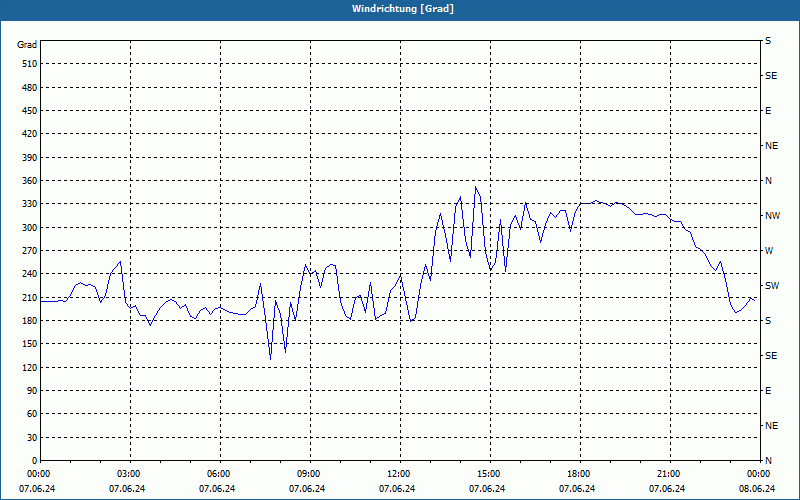Click the 06:00 time label
This screenshot has width=800, height=500.
(x=218, y=473)
